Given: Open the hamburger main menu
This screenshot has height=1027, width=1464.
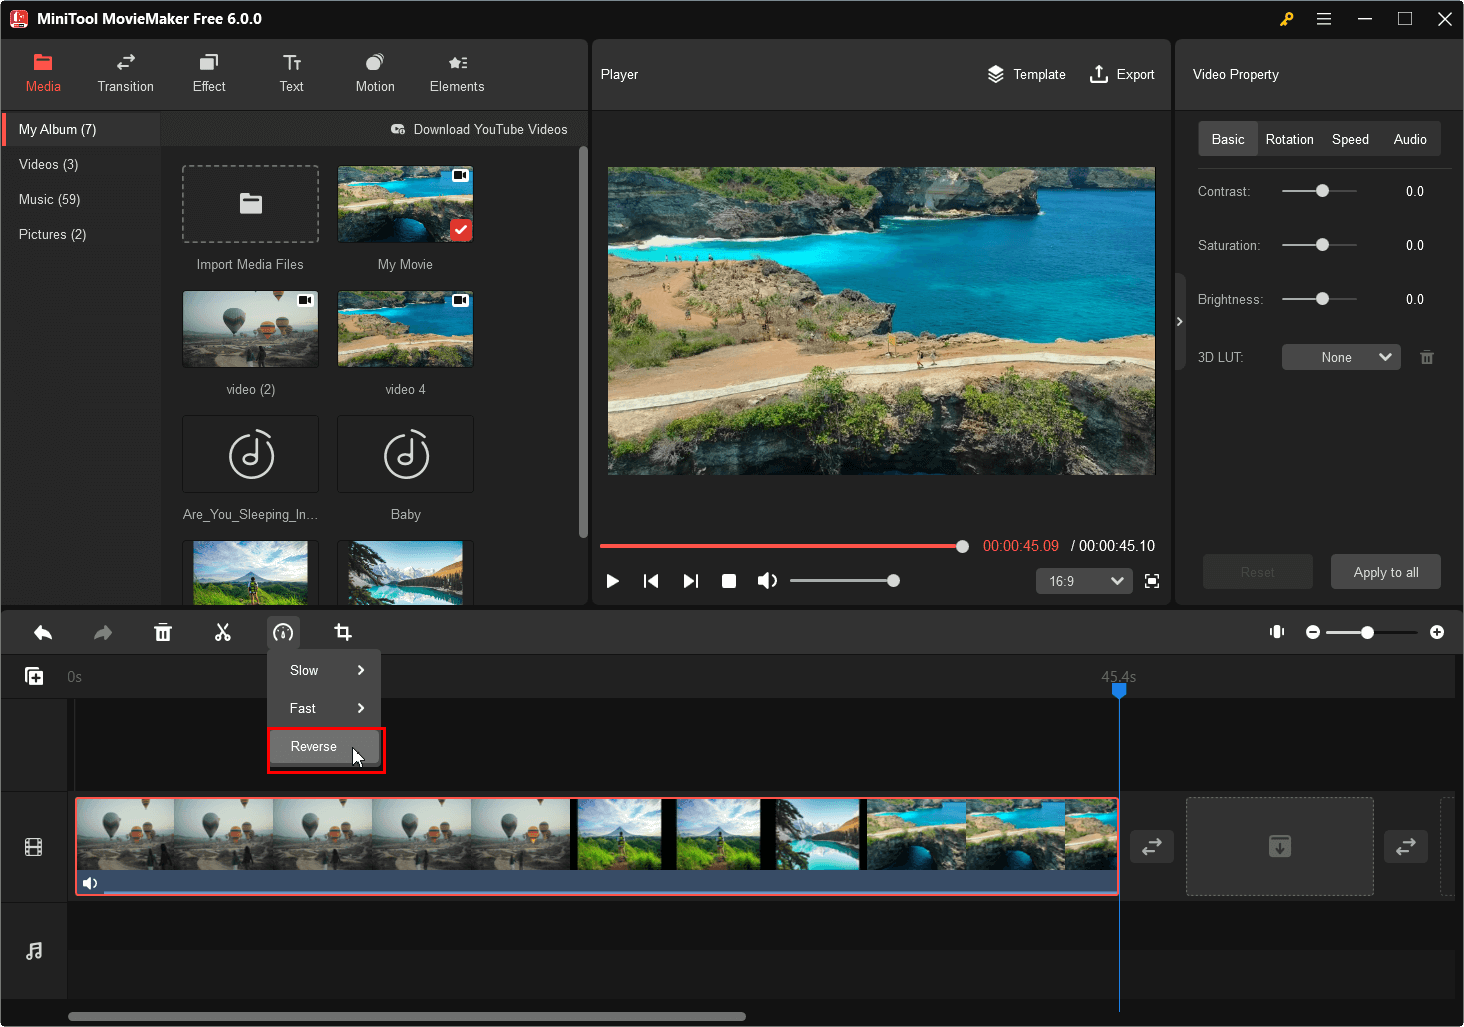Looking at the screenshot, I should click(x=1324, y=19).
